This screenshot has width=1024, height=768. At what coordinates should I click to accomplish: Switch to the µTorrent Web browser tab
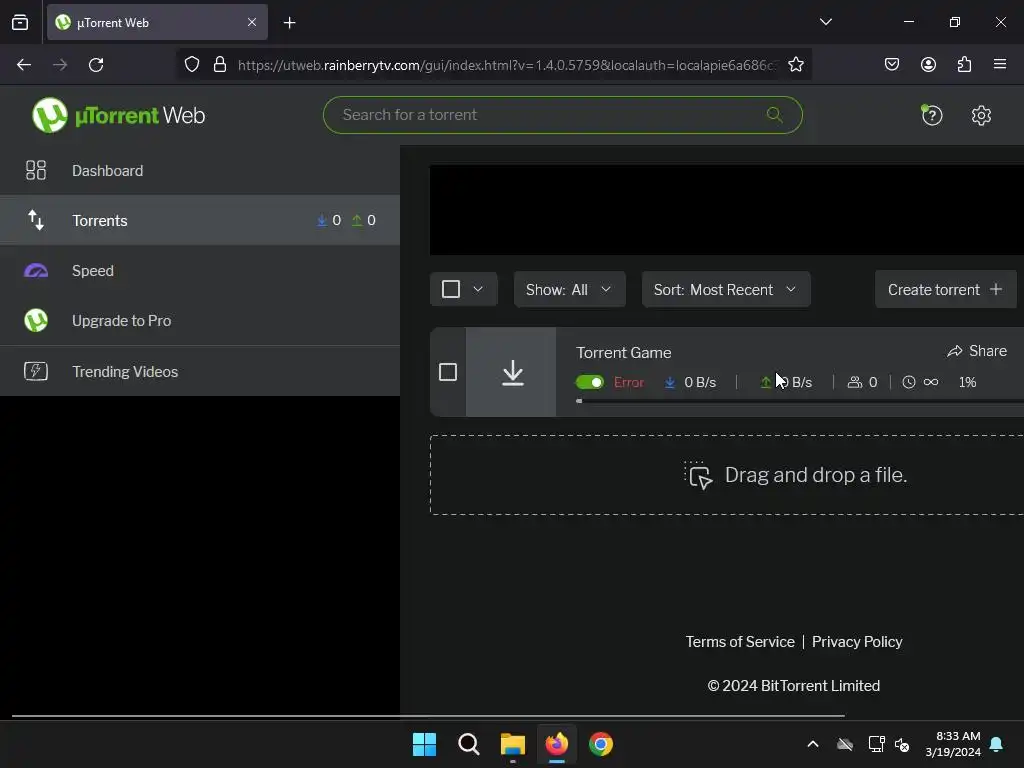(x=157, y=22)
